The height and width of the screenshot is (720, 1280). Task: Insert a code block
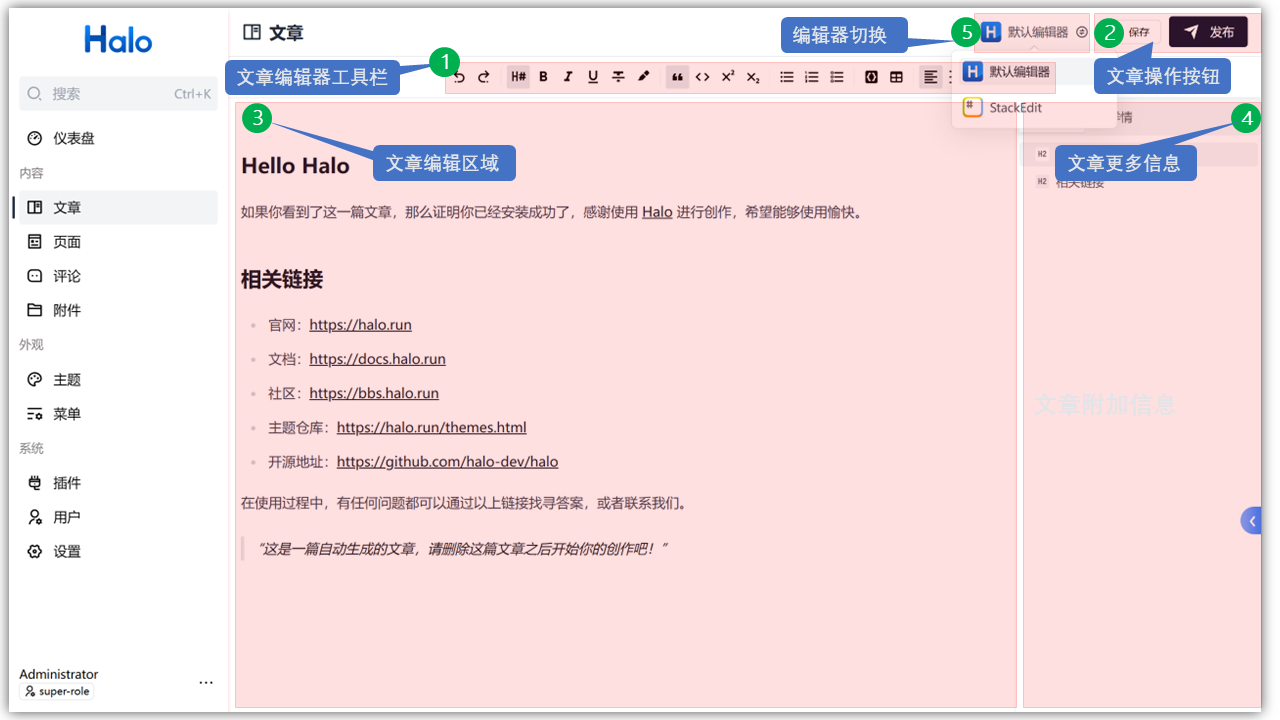pyautogui.click(x=871, y=77)
